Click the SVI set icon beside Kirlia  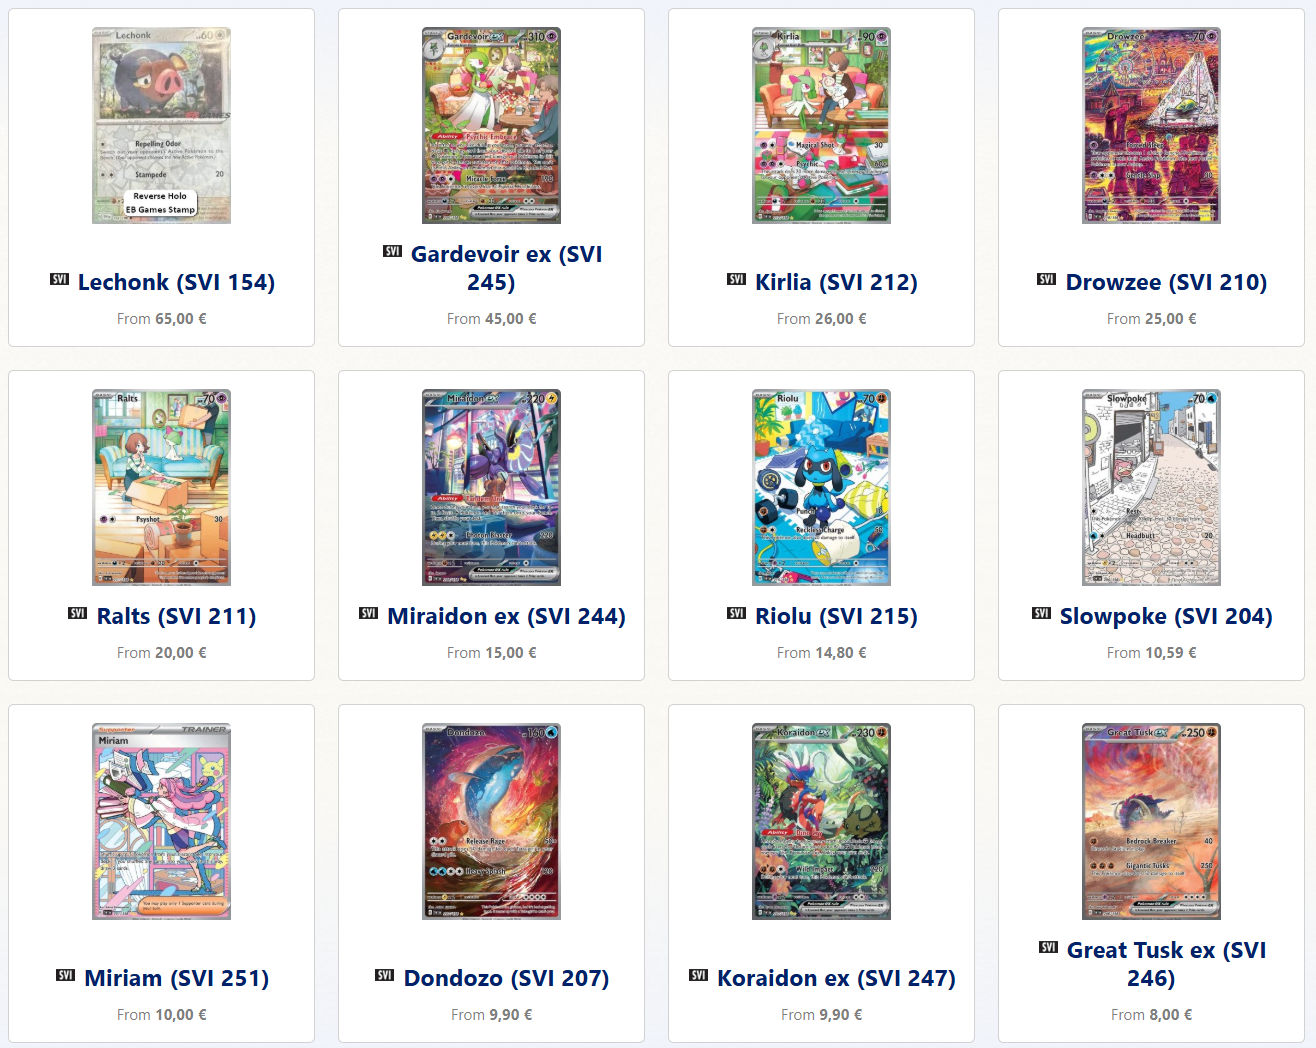click(x=736, y=279)
